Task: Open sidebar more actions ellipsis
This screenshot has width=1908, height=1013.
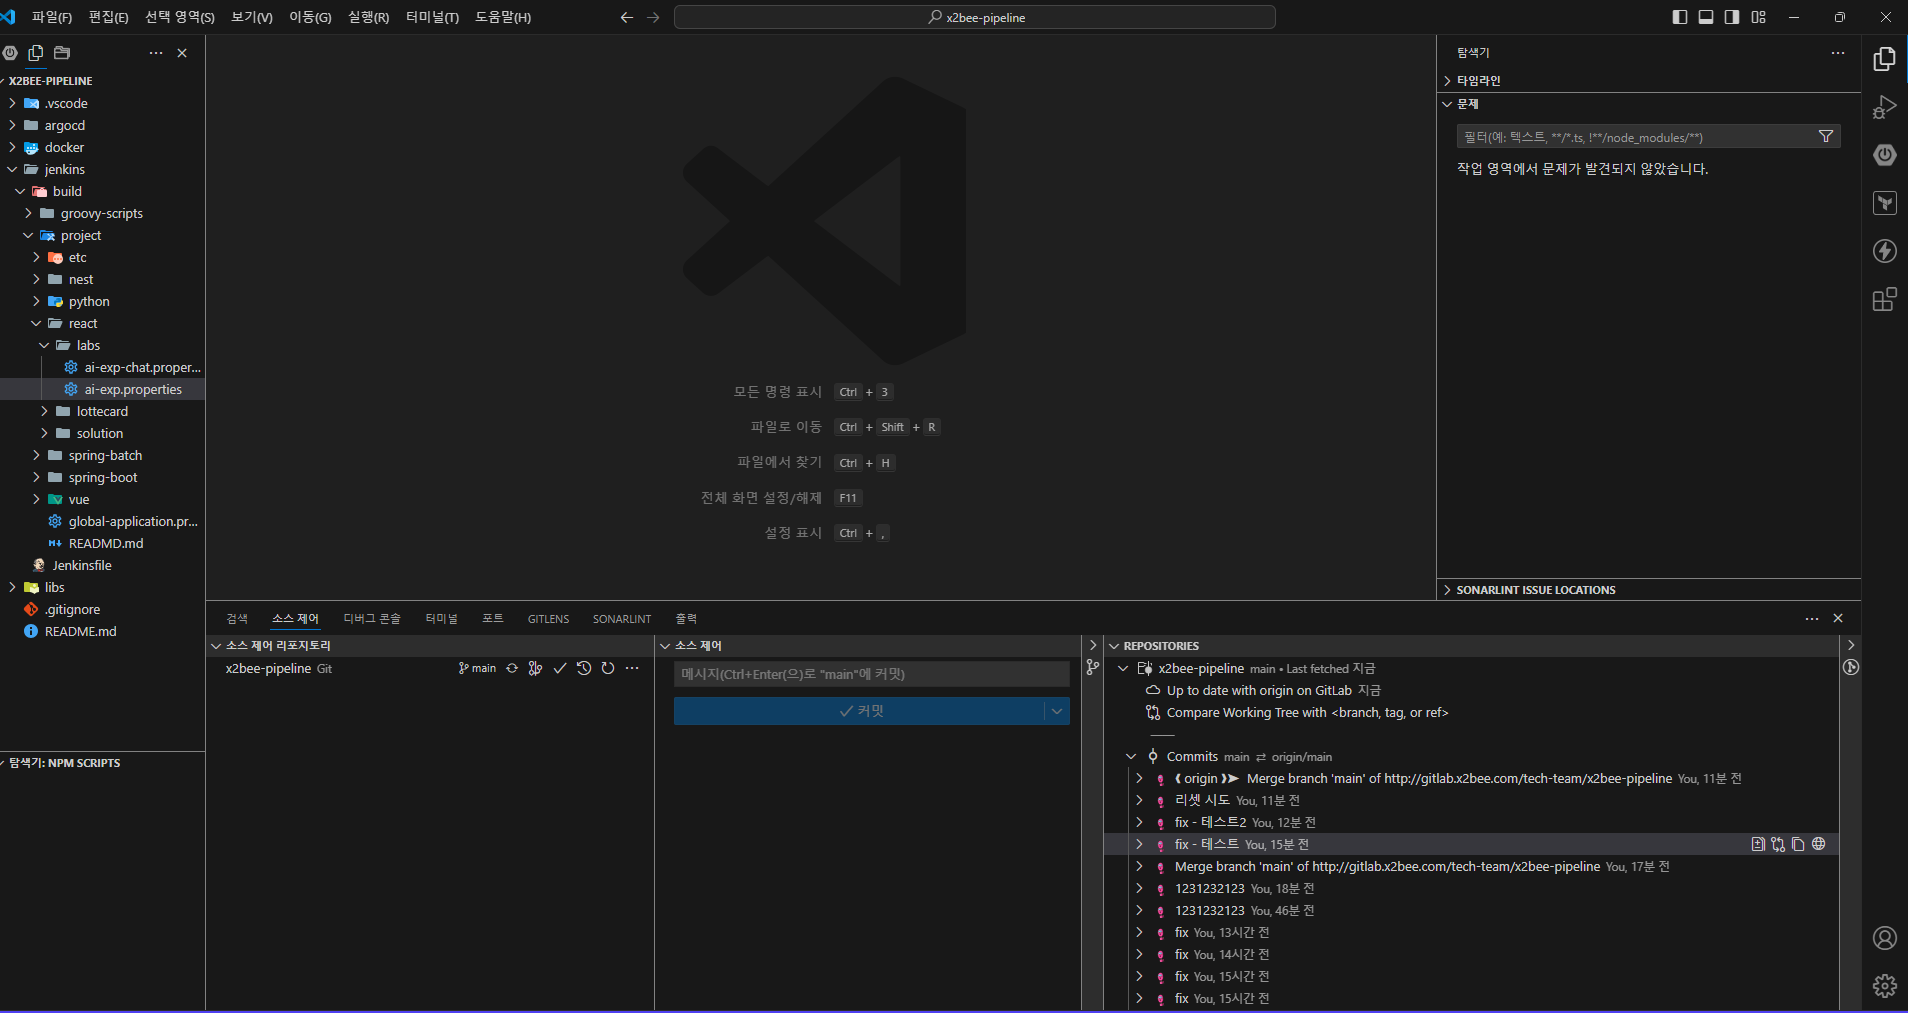Action: tap(156, 53)
